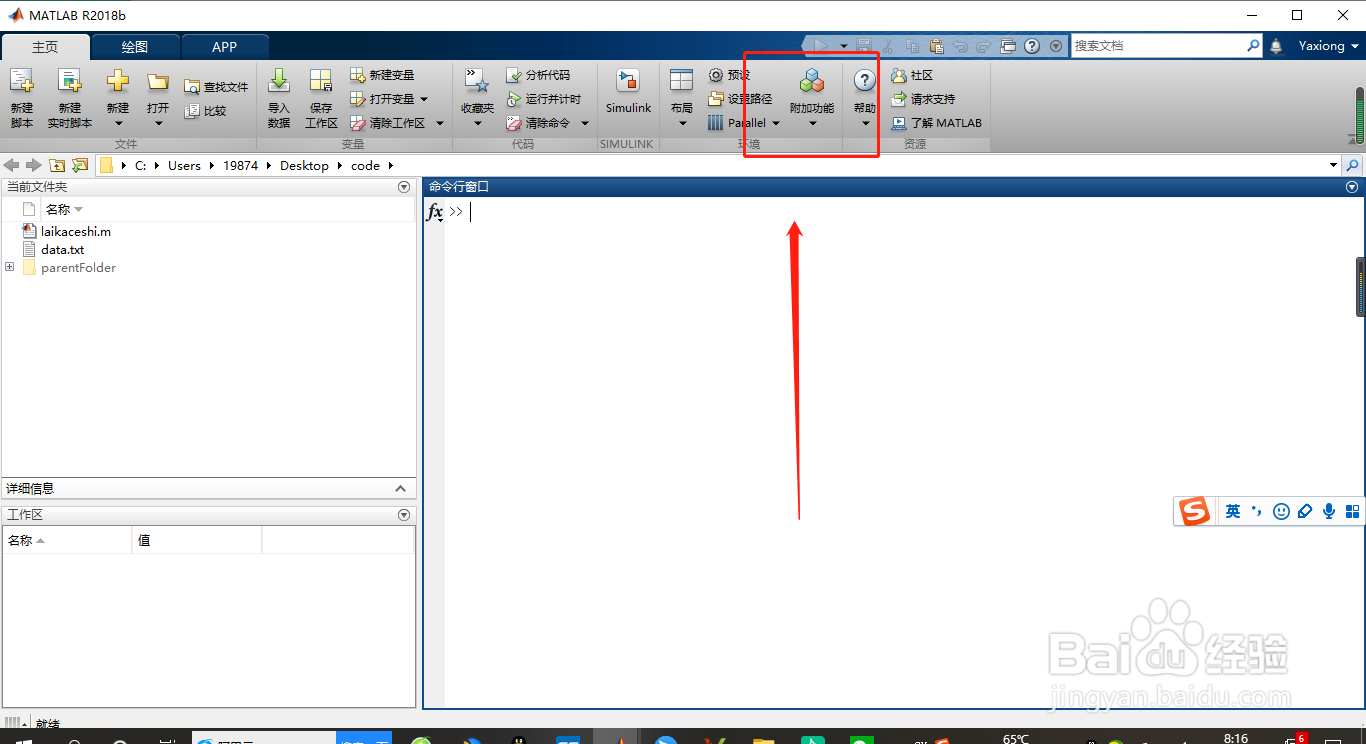Image resolution: width=1366 pixels, height=744 pixels.
Task: Toggle Sogou 英 language mode
Action: click(x=1233, y=511)
